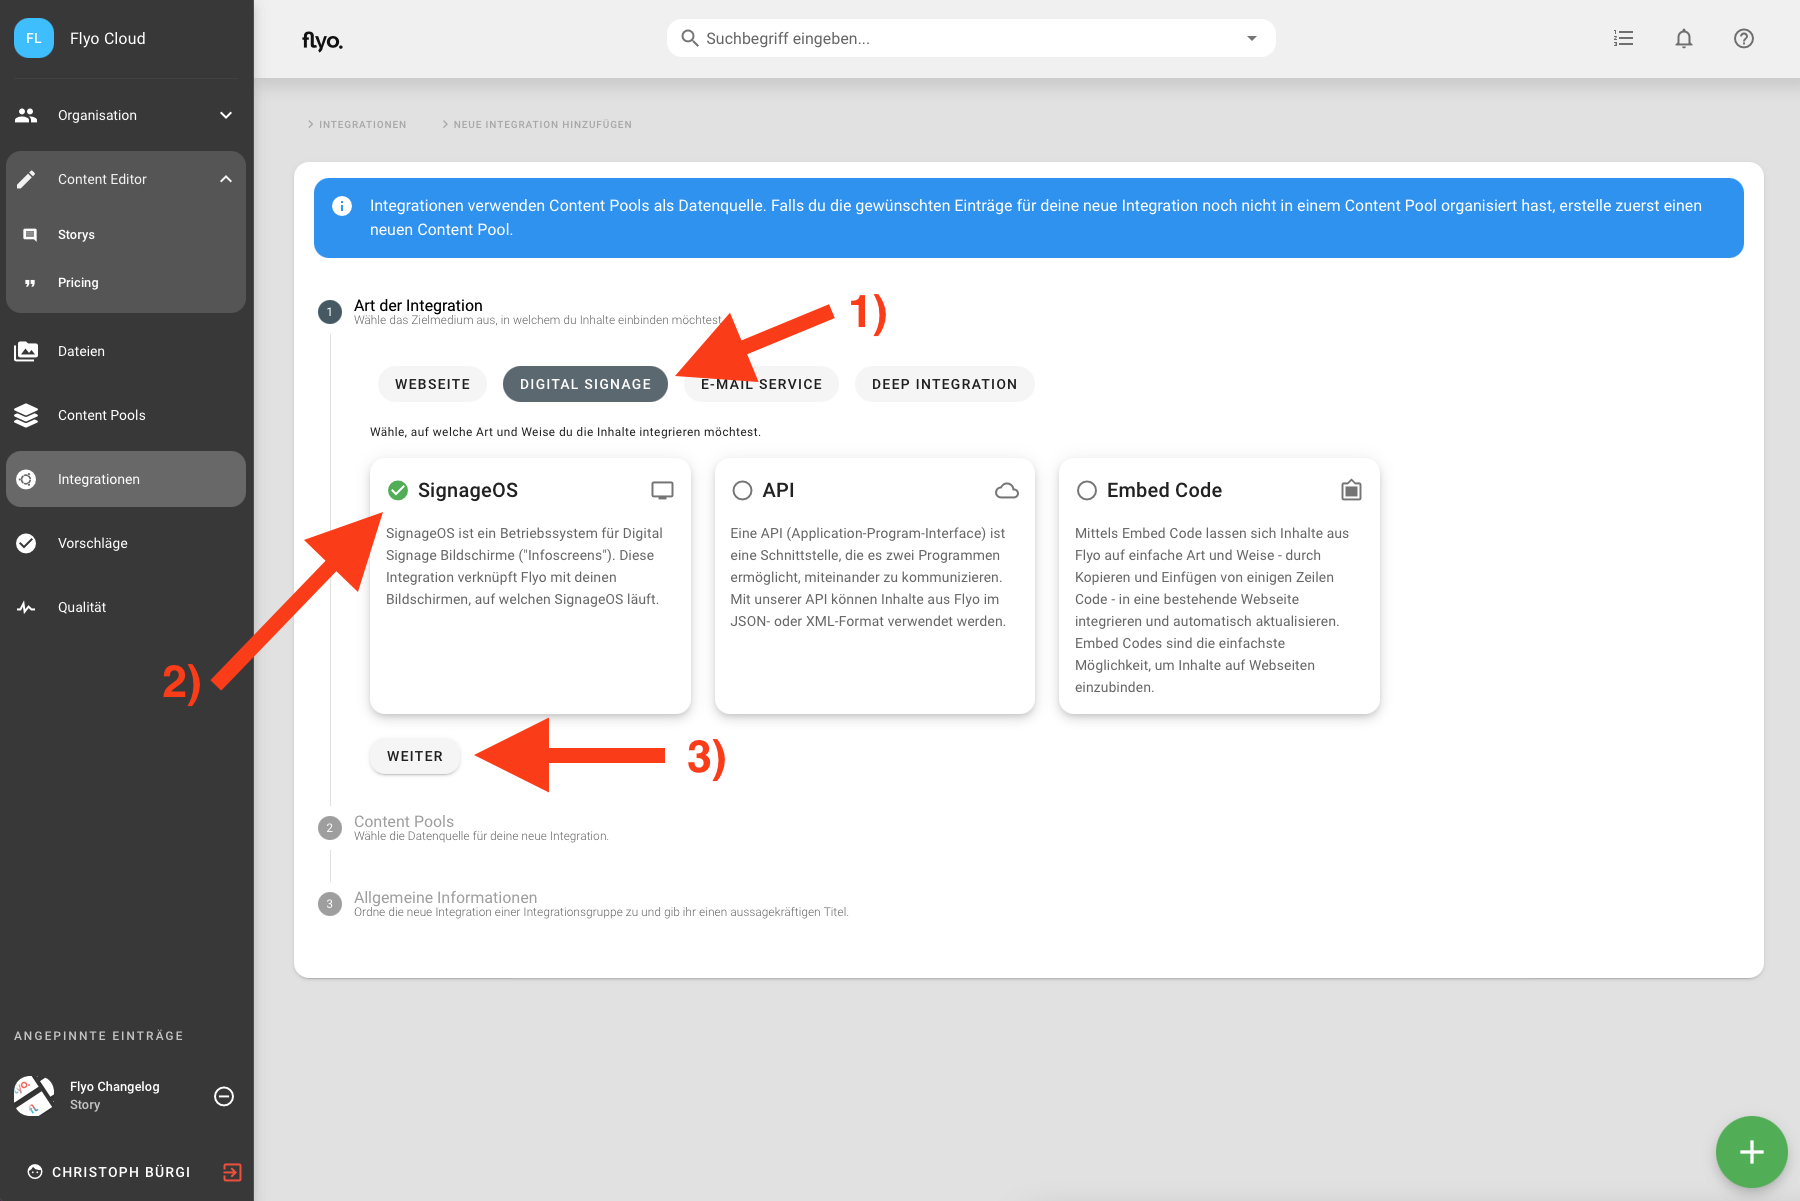Click the Pricing quote icon
Screen dimensions: 1800x1201
[x=30, y=283]
